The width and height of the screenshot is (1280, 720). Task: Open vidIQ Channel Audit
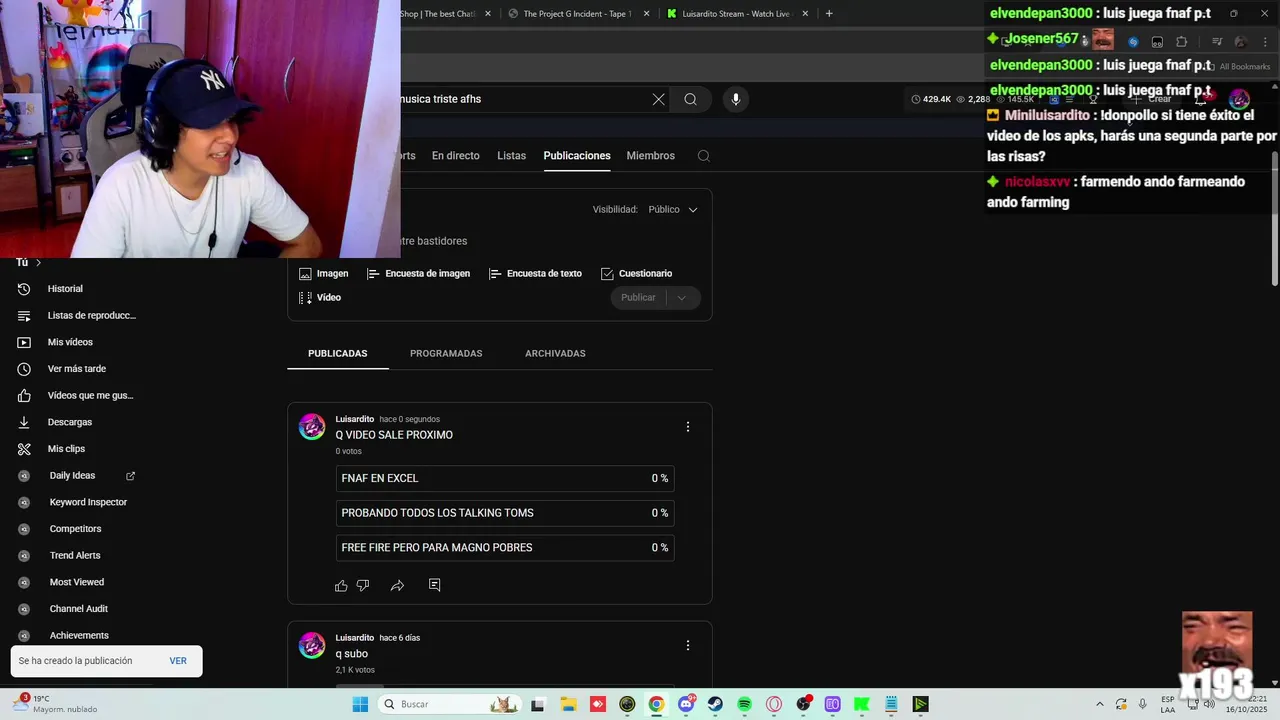[x=79, y=609]
